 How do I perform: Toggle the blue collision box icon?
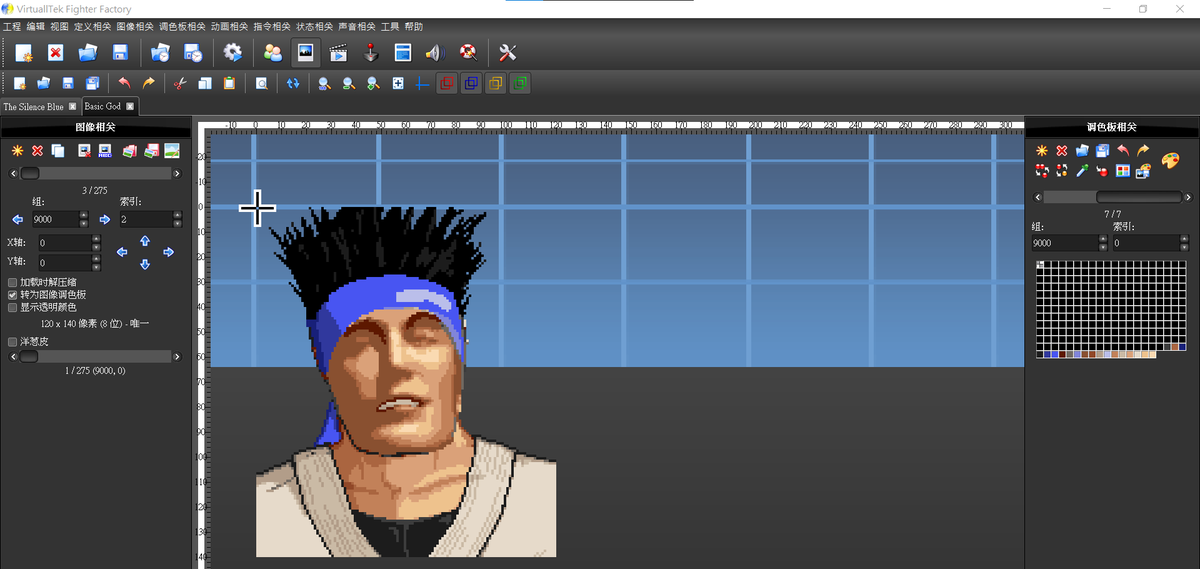(471, 84)
